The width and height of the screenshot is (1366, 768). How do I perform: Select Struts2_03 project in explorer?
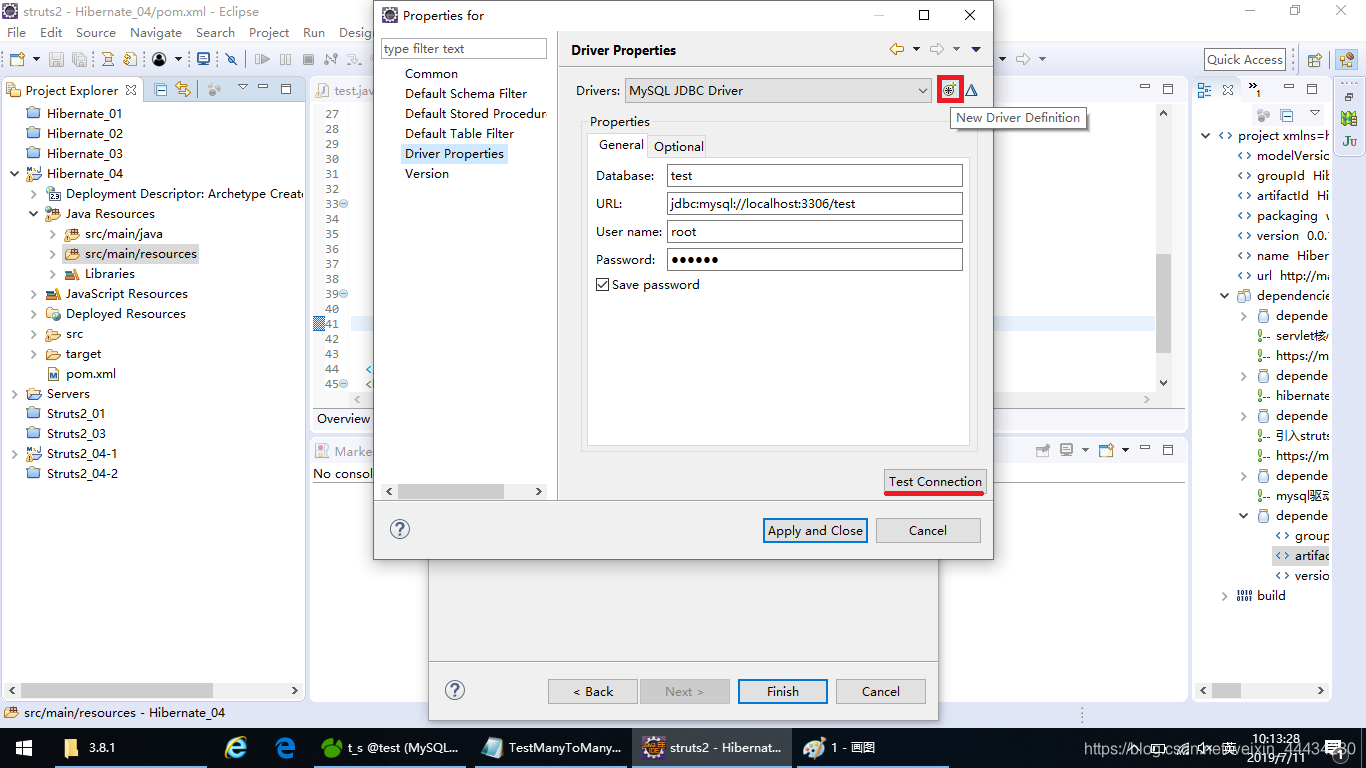click(76, 434)
